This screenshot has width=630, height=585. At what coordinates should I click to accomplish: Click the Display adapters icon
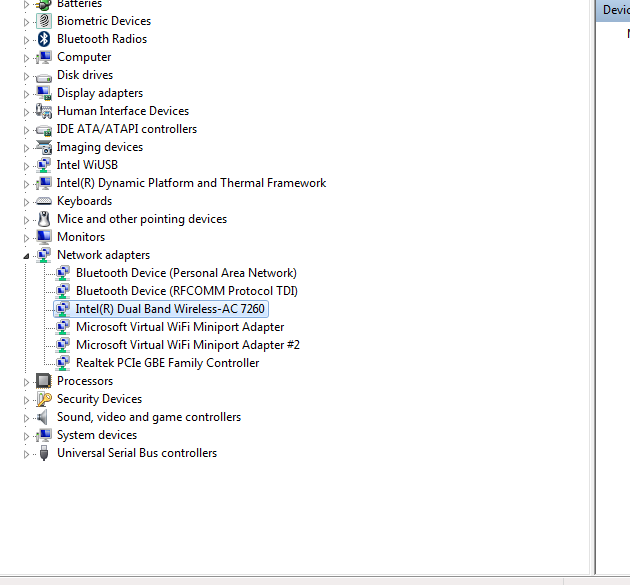[x=44, y=93]
